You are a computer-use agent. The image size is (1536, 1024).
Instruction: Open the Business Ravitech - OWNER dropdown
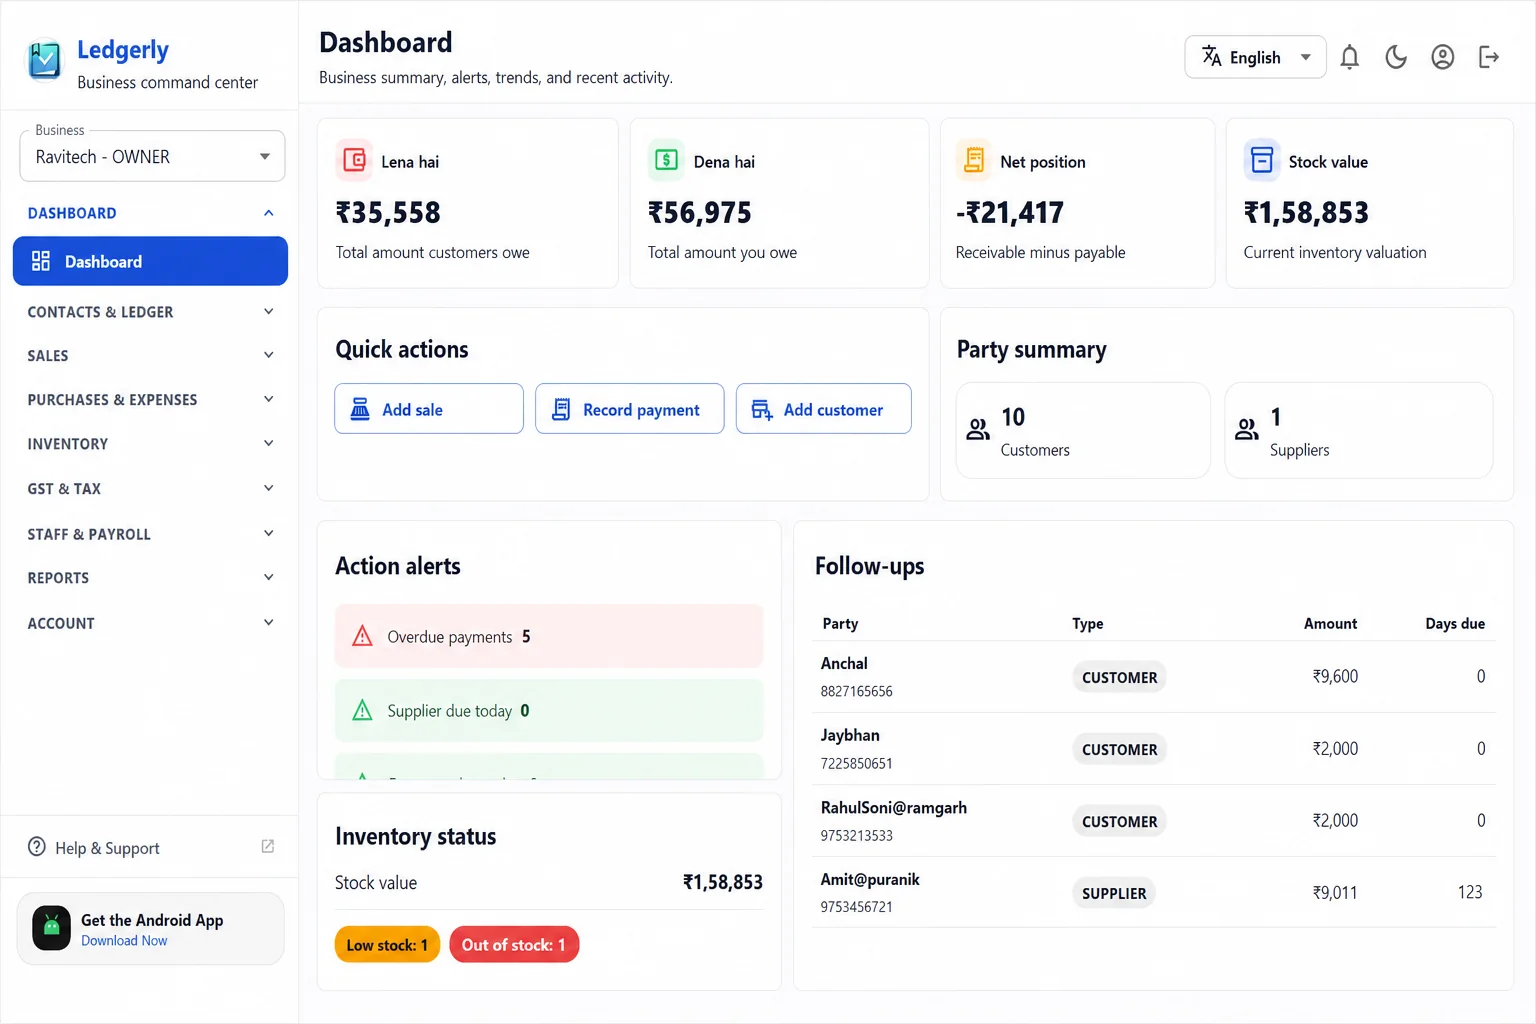pyautogui.click(x=152, y=156)
